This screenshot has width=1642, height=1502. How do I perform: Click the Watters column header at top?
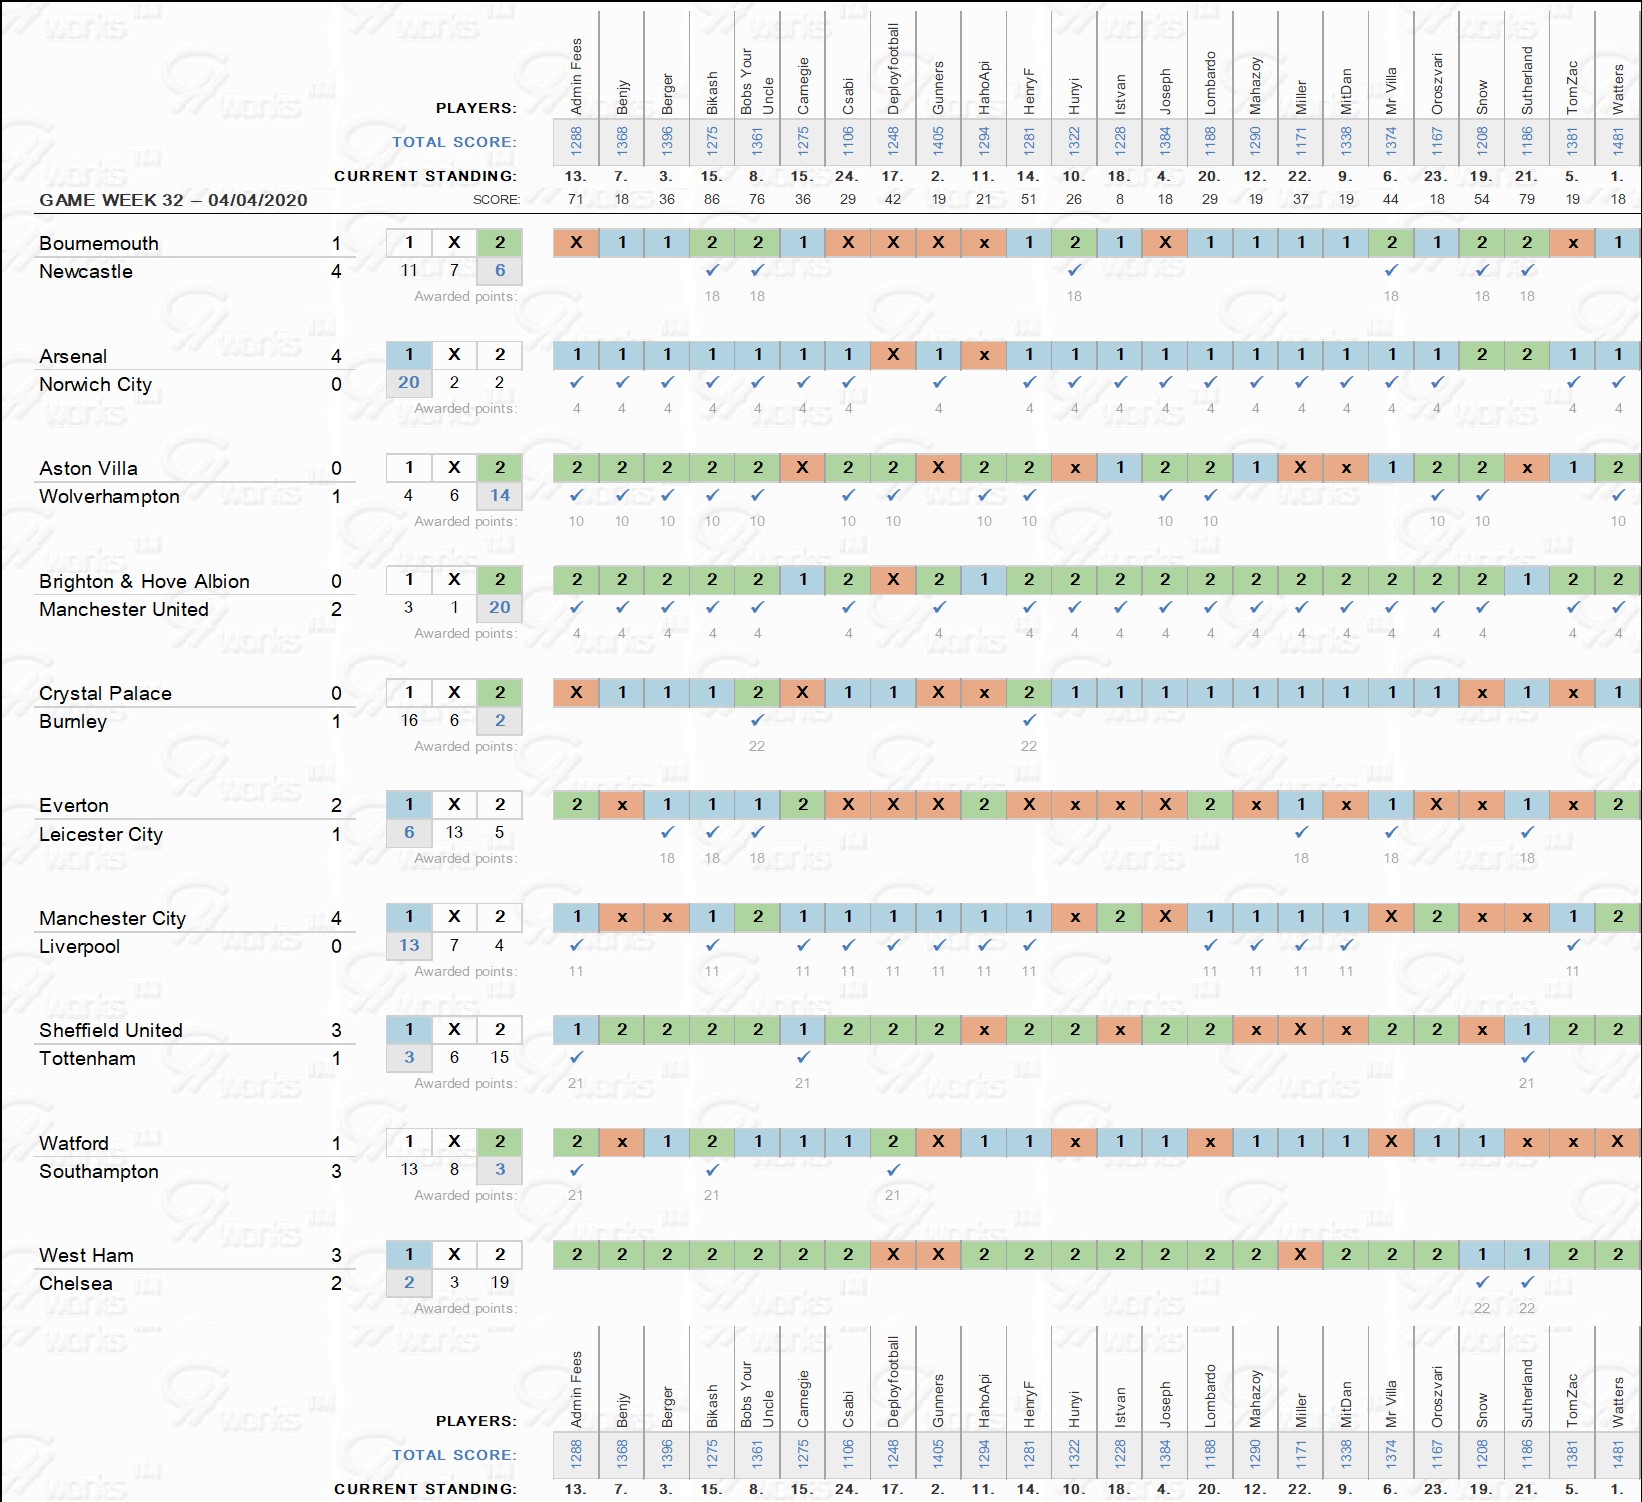point(1618,88)
